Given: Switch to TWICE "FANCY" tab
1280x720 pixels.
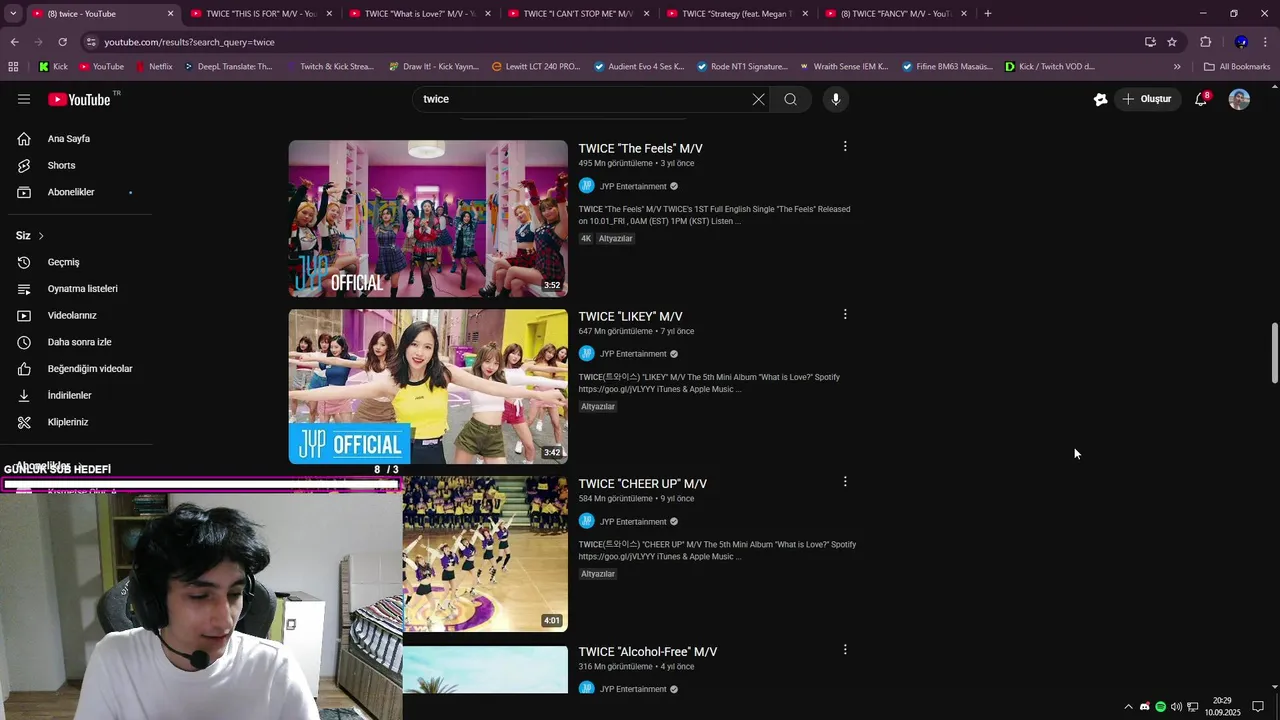Looking at the screenshot, I should point(894,14).
